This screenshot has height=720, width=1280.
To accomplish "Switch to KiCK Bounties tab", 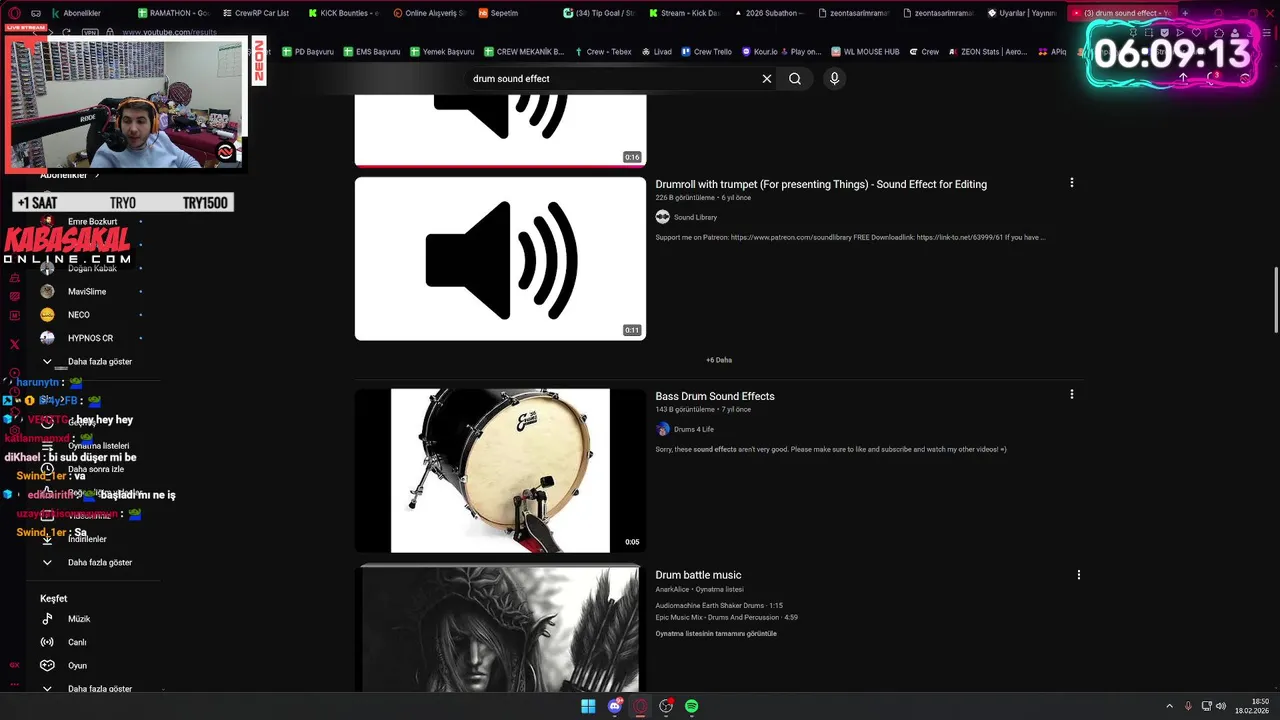I will point(343,13).
